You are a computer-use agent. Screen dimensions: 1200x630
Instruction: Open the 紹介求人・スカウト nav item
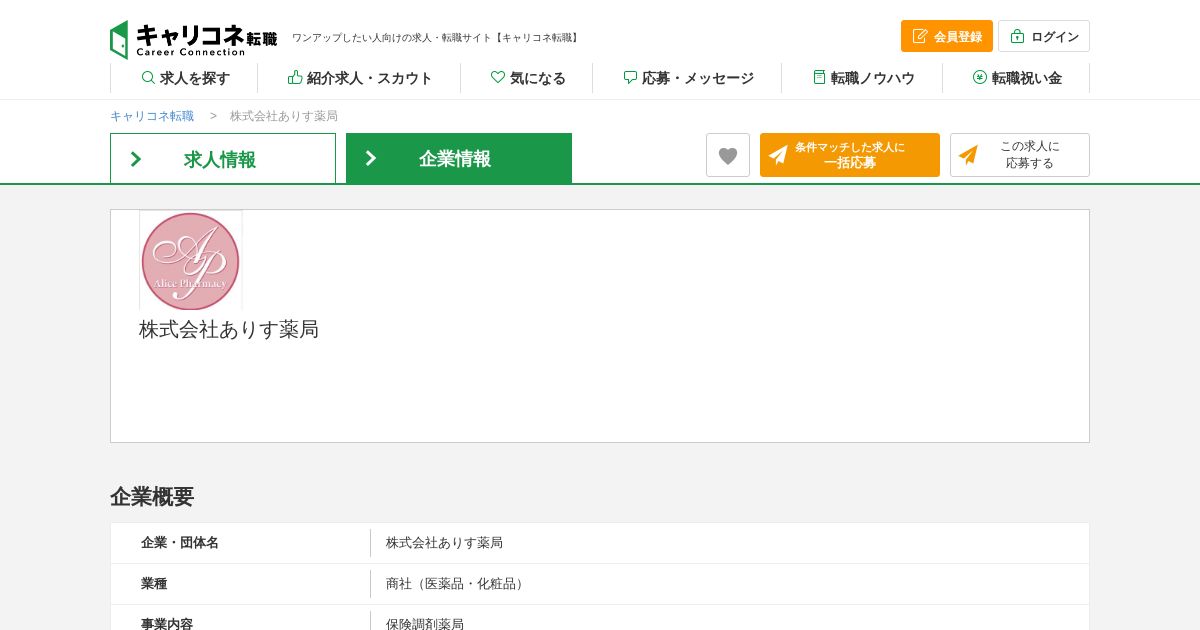click(x=360, y=78)
